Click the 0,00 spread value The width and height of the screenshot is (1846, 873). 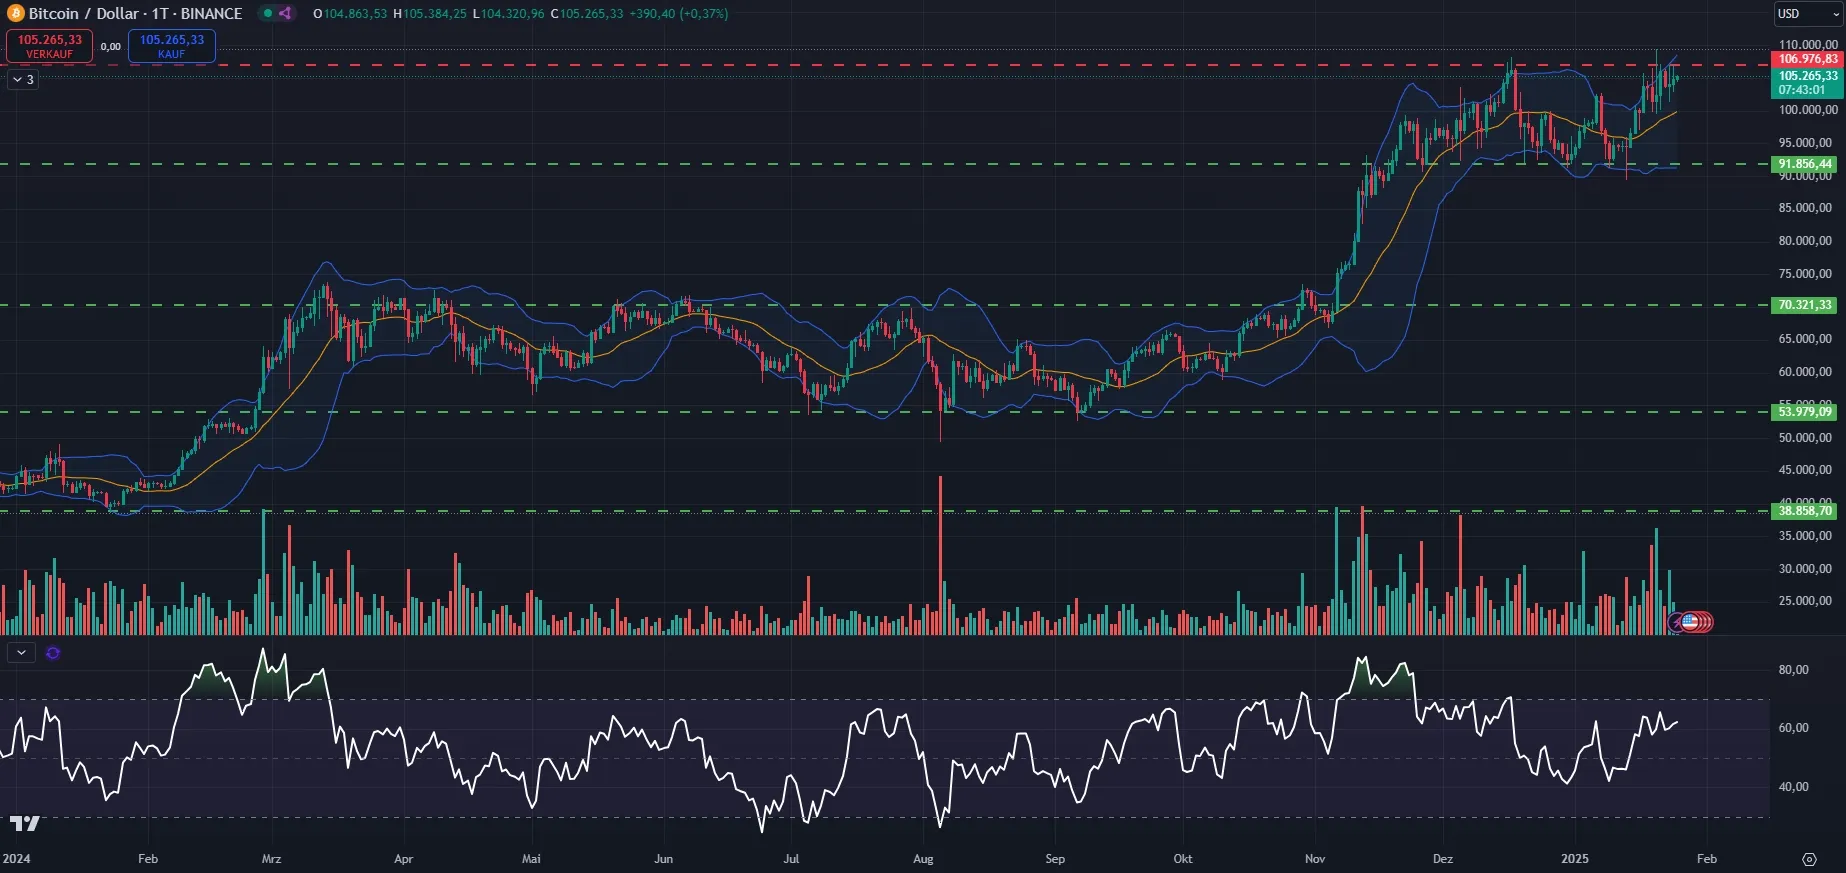(111, 46)
